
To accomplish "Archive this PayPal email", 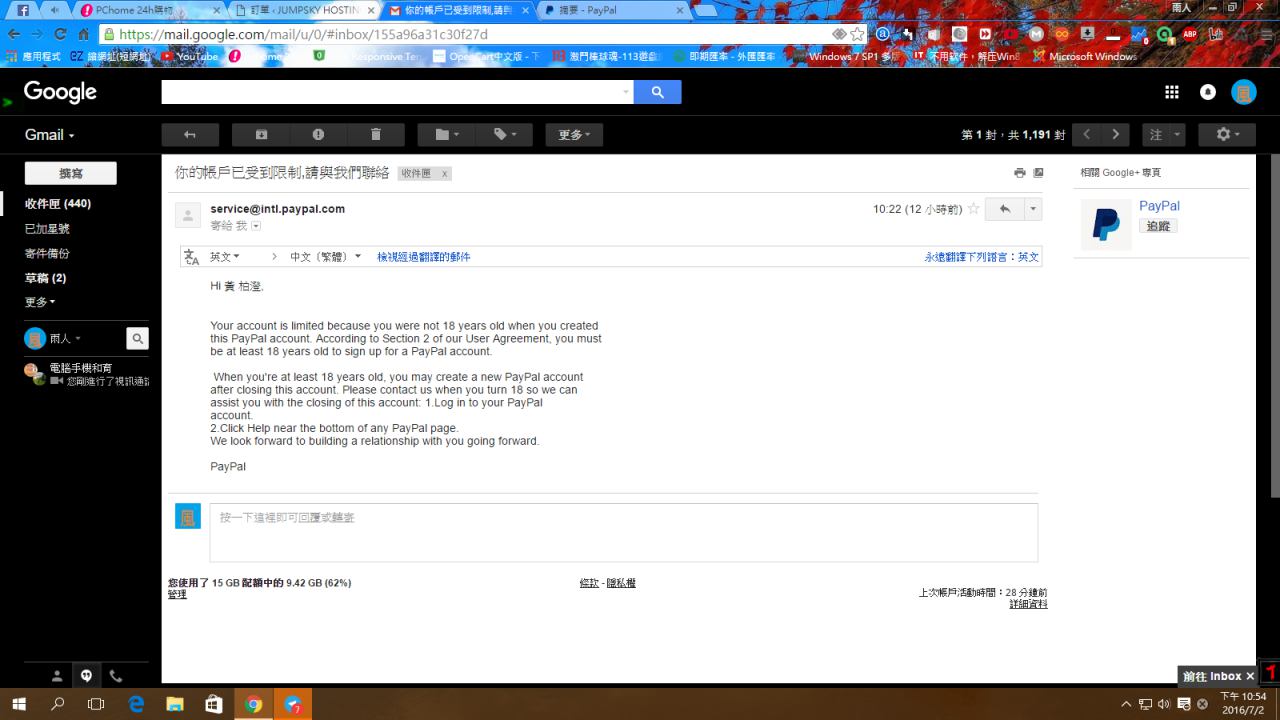I will click(261, 135).
